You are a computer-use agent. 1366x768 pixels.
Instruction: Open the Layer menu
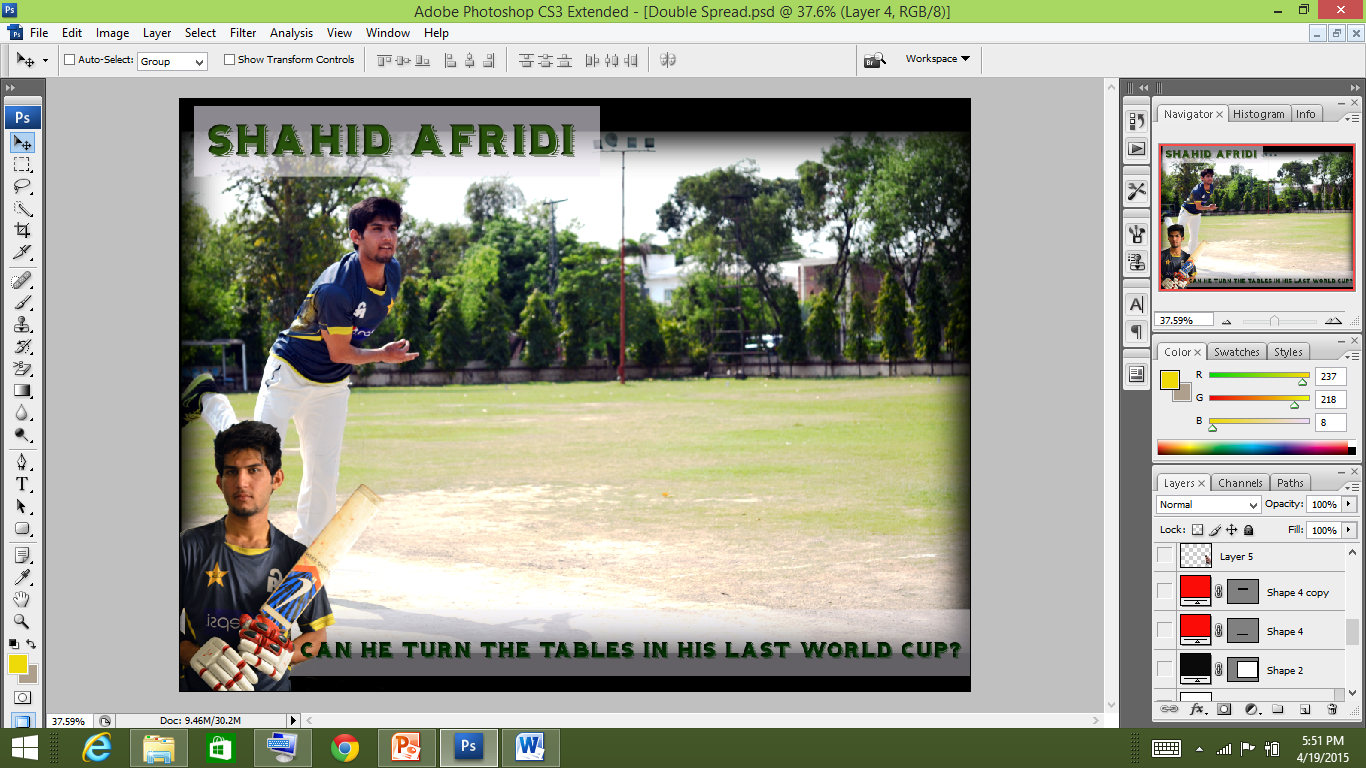[x=157, y=33]
